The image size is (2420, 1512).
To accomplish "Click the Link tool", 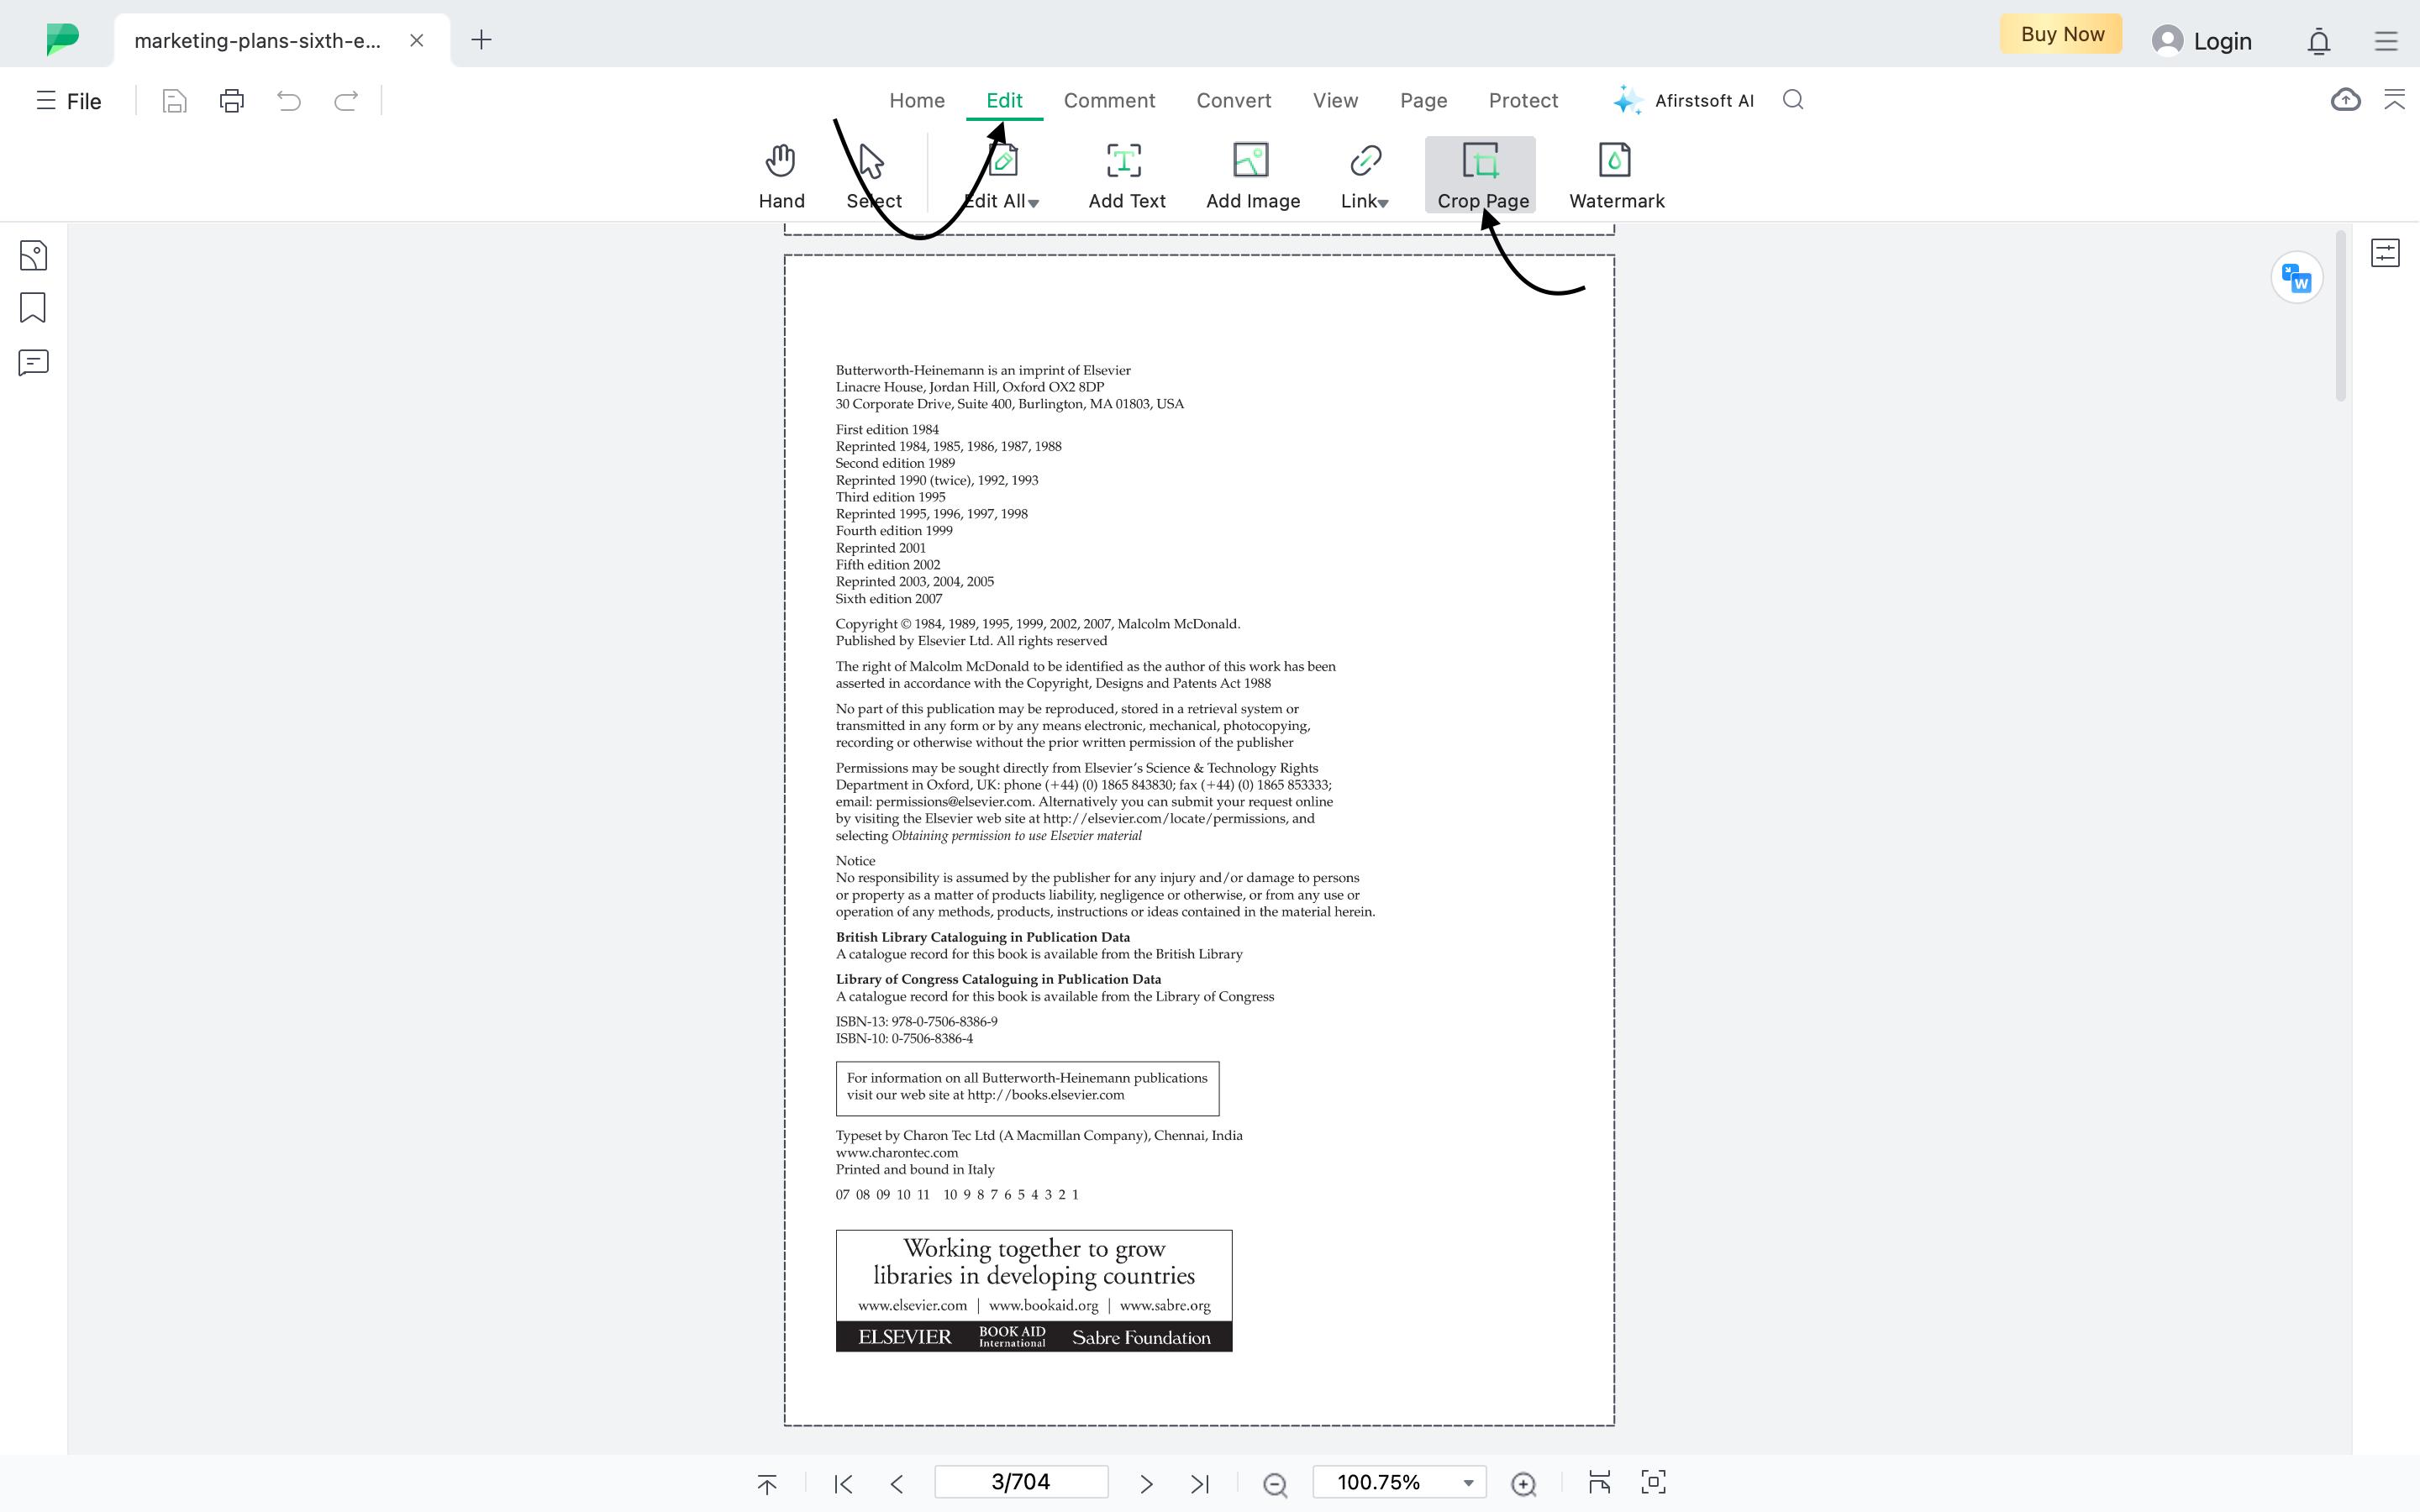I will coord(1364,174).
